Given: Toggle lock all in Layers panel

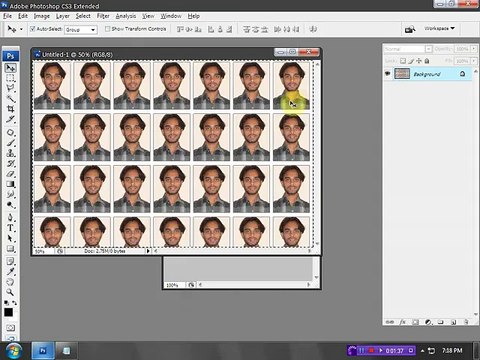Looking at the screenshot, I should click(427, 61).
